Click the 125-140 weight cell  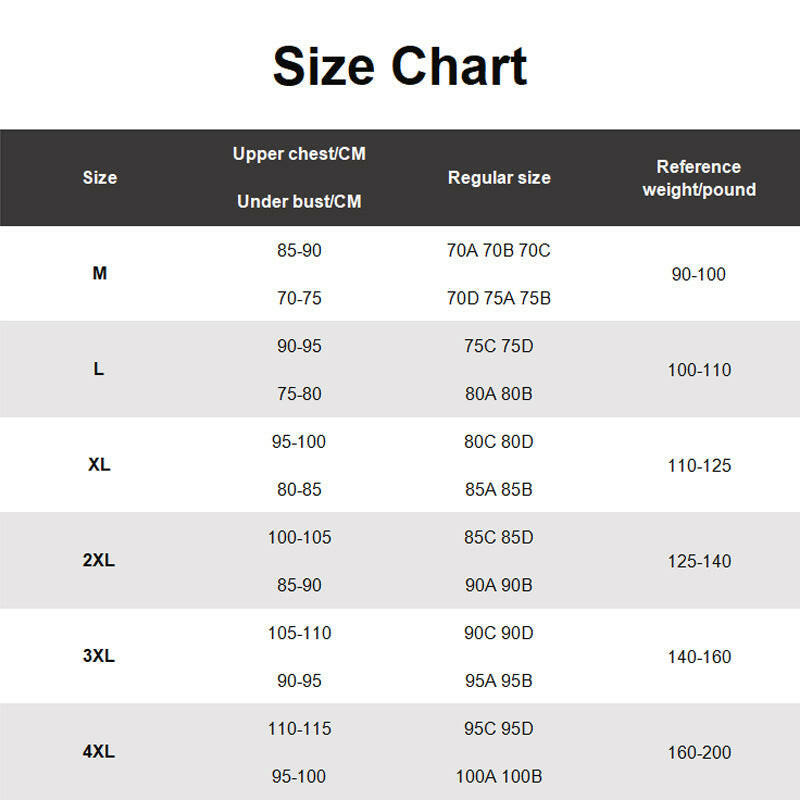(699, 562)
